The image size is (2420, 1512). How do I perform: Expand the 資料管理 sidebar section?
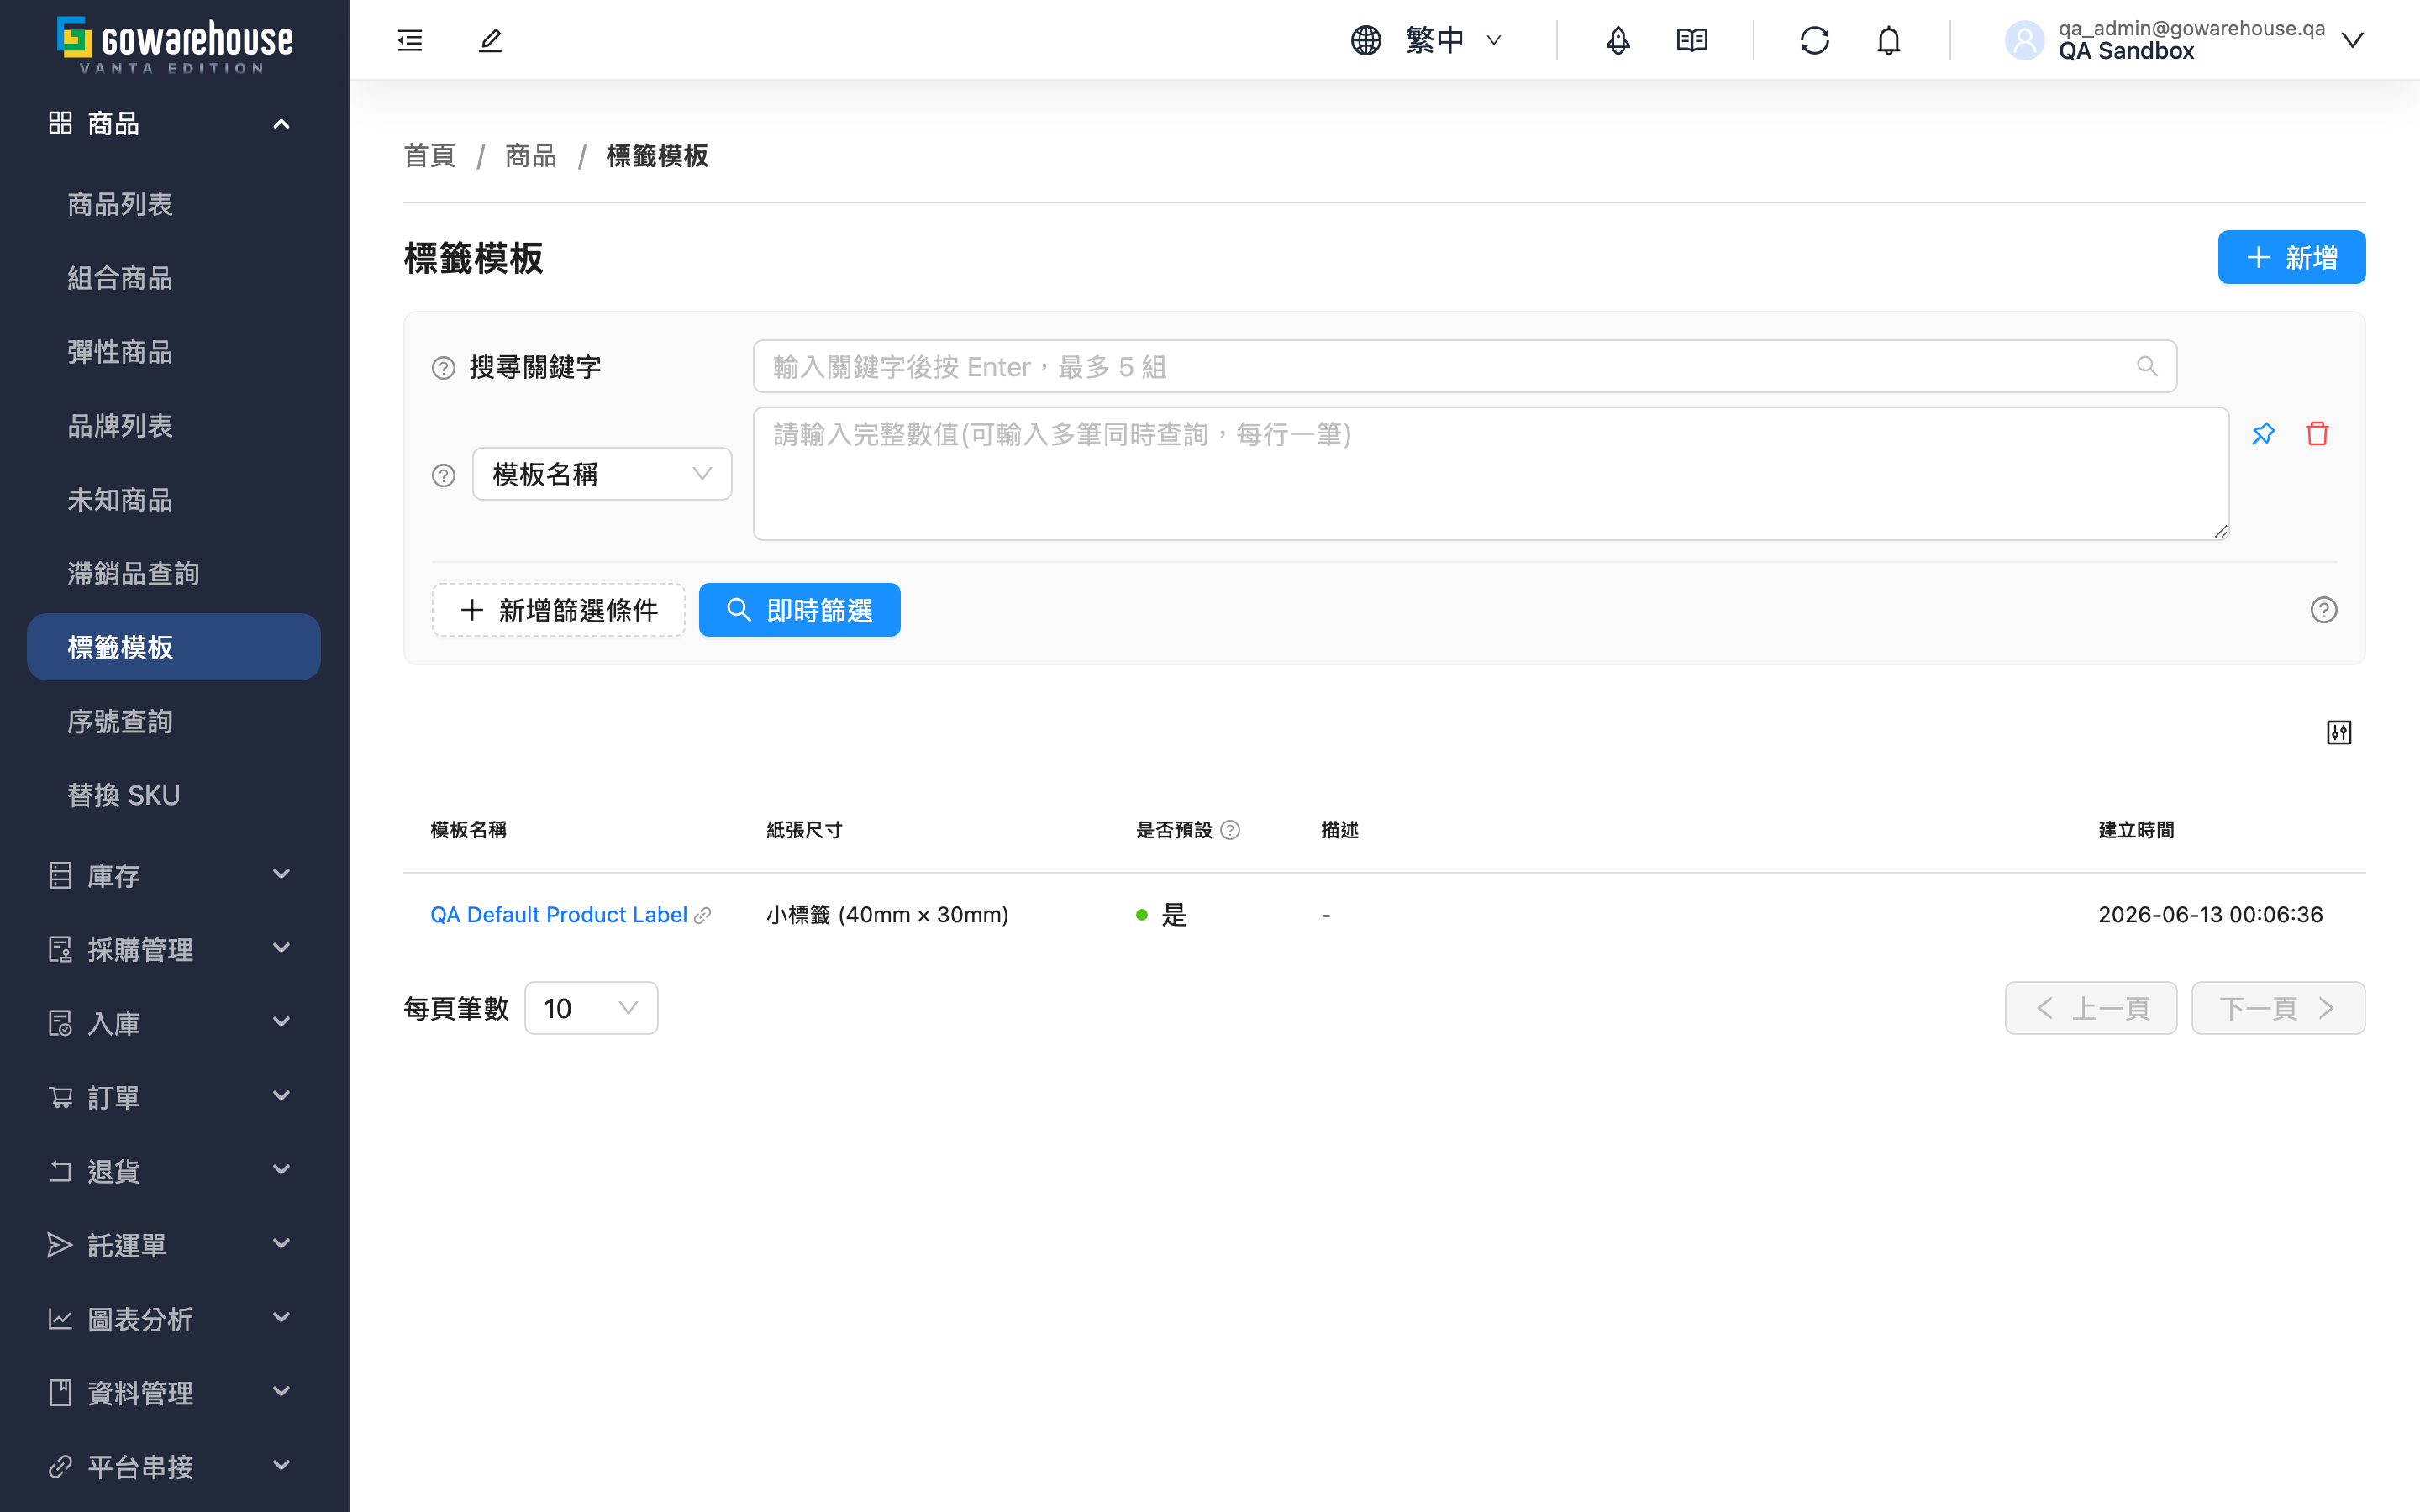[174, 1393]
